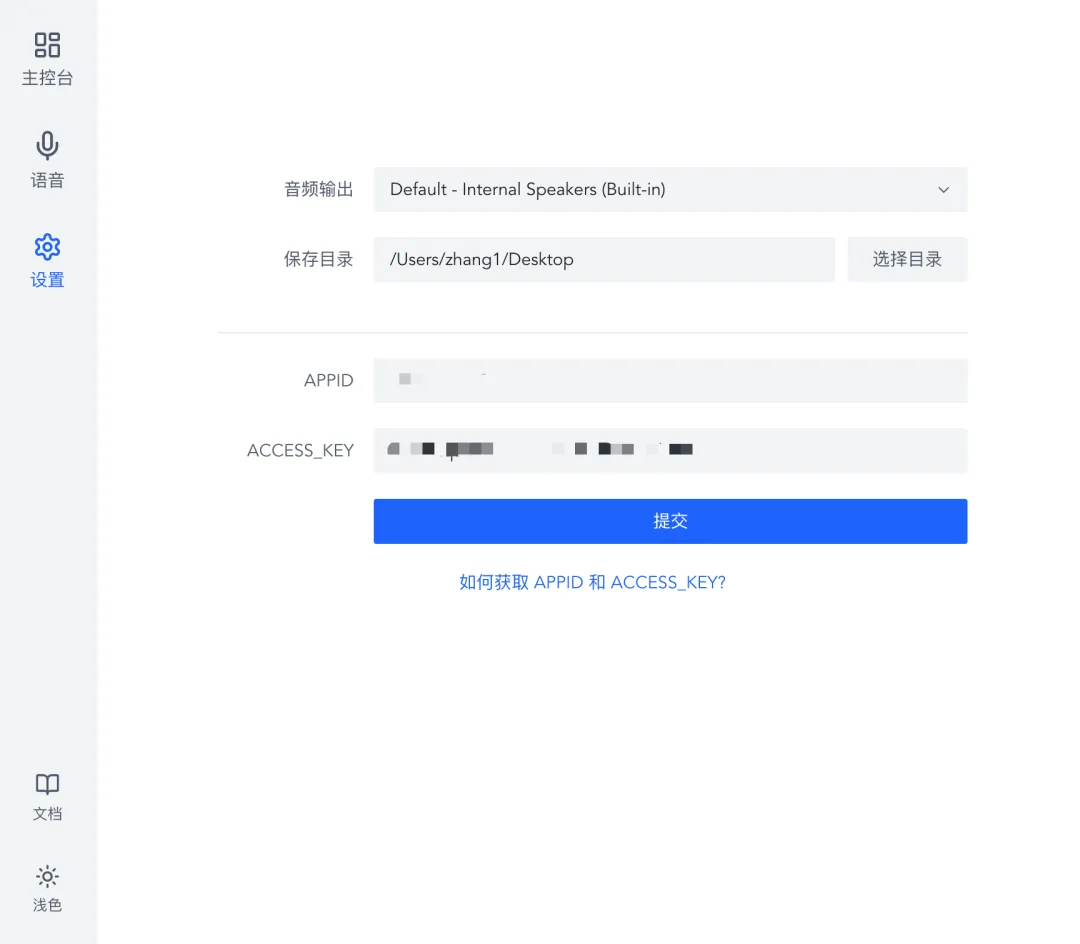The height and width of the screenshot is (944, 1080).
Task: Focus the ACCESS_KEY input field
Action: [670, 450]
